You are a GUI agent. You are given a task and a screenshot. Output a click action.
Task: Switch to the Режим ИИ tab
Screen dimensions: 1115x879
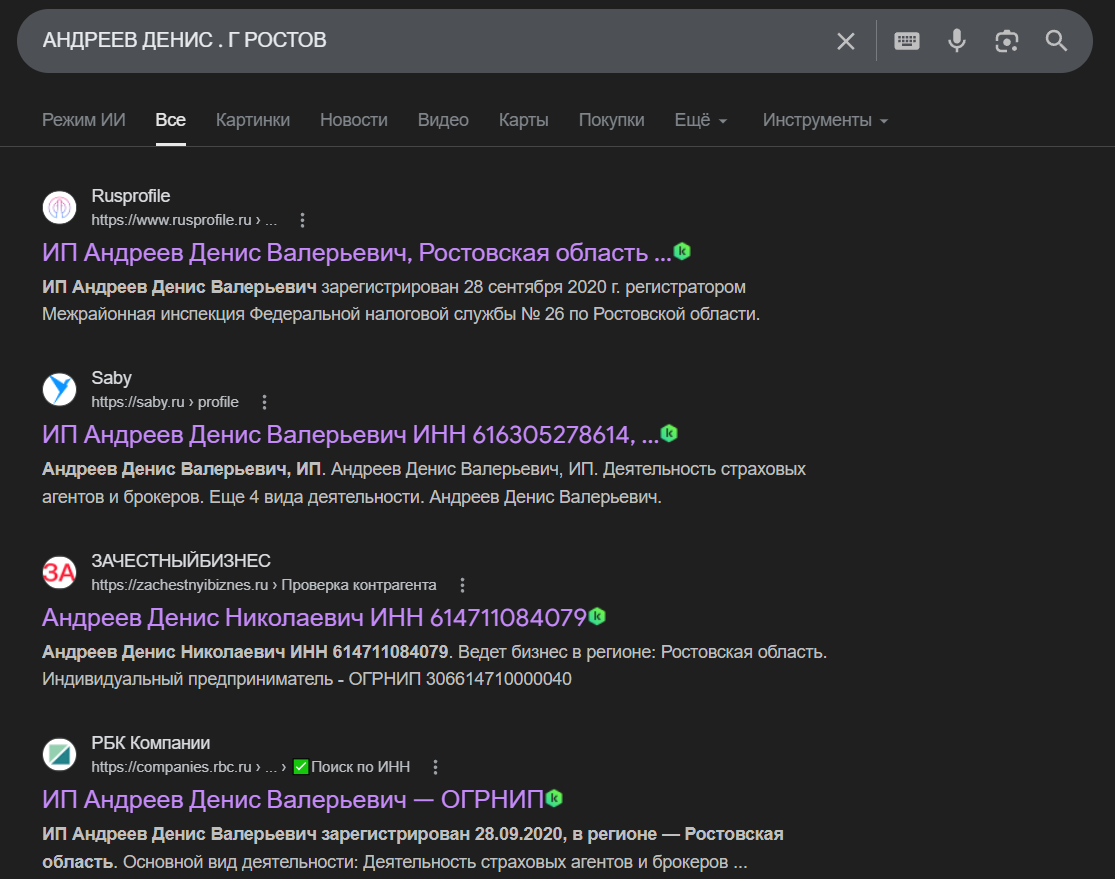pos(84,120)
